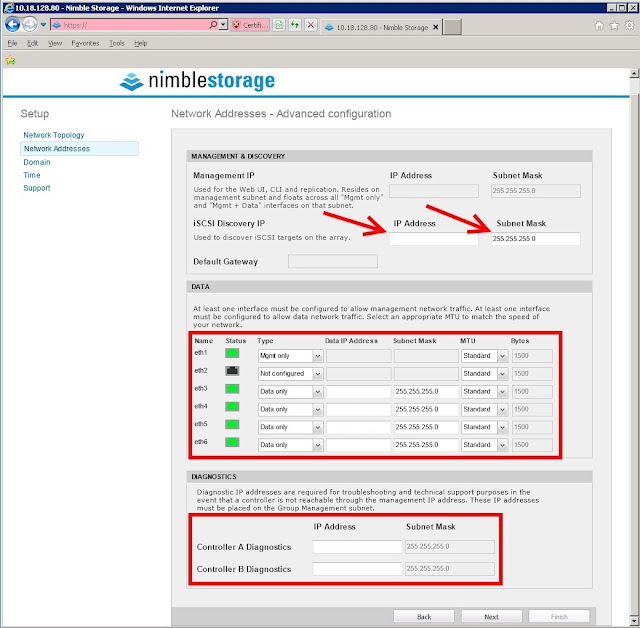Click the Add to Favorites bar star
640x628 pixels.
tap(11, 61)
